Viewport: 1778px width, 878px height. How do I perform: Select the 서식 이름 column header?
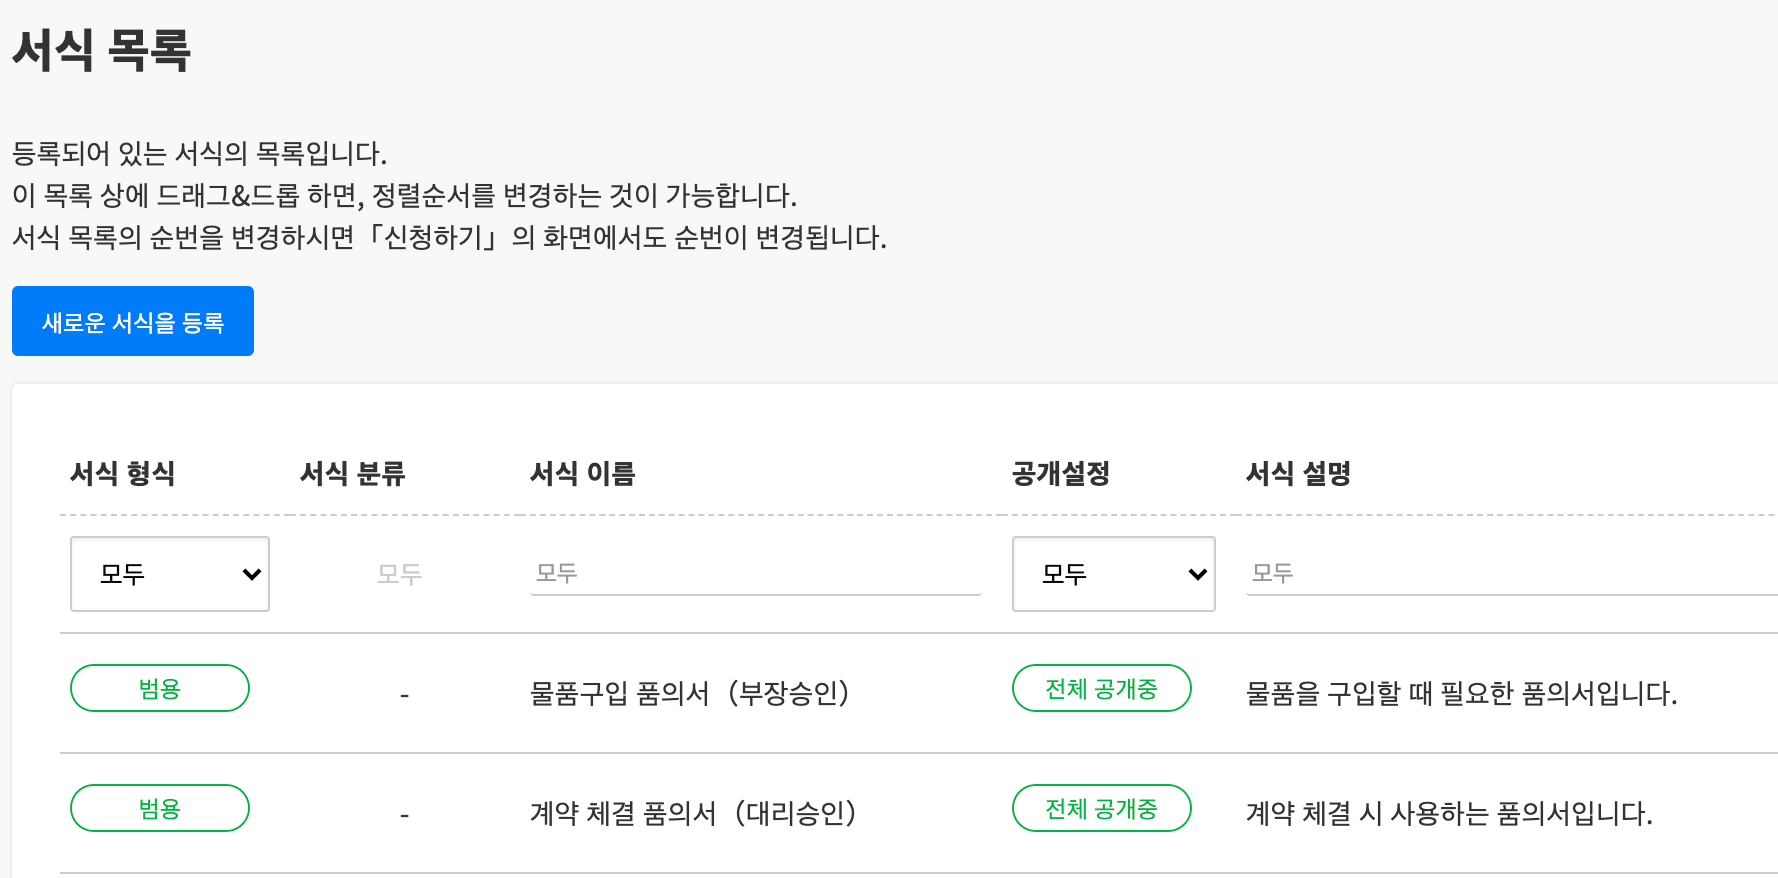[583, 473]
